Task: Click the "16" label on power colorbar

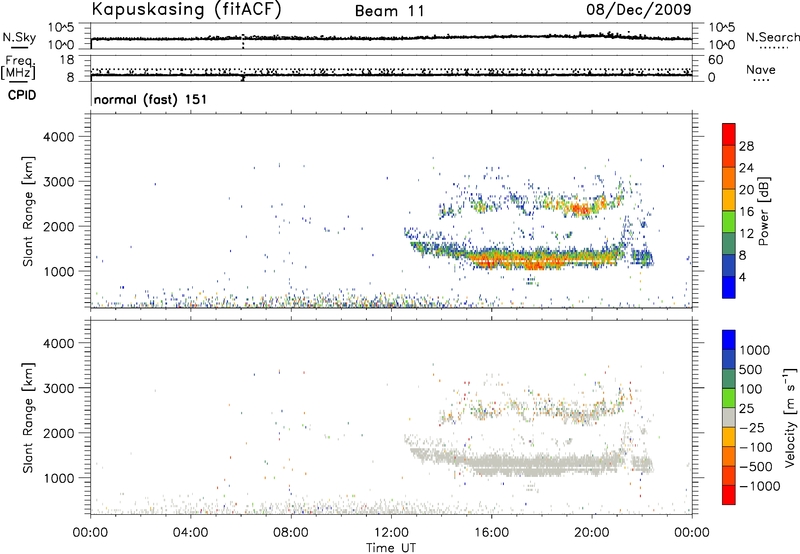Action: click(x=746, y=212)
